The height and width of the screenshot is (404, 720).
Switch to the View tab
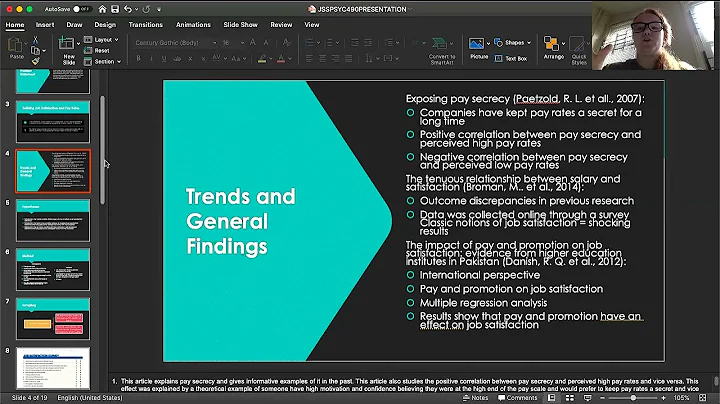(312, 25)
